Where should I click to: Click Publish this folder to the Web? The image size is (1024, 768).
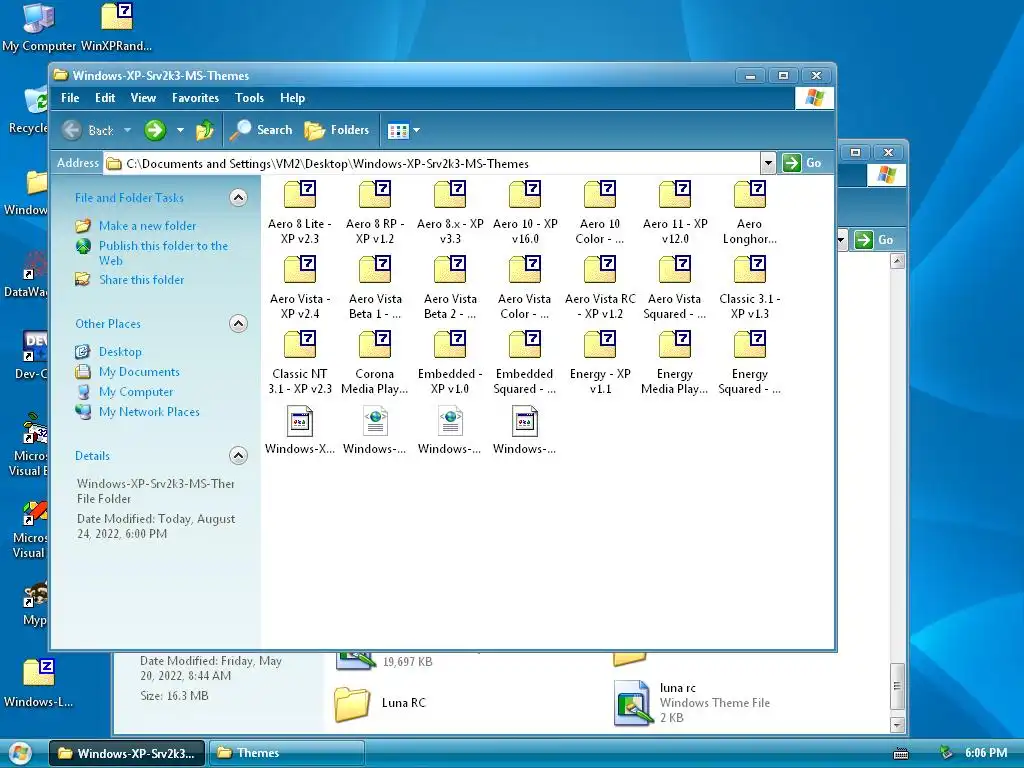tap(163, 253)
